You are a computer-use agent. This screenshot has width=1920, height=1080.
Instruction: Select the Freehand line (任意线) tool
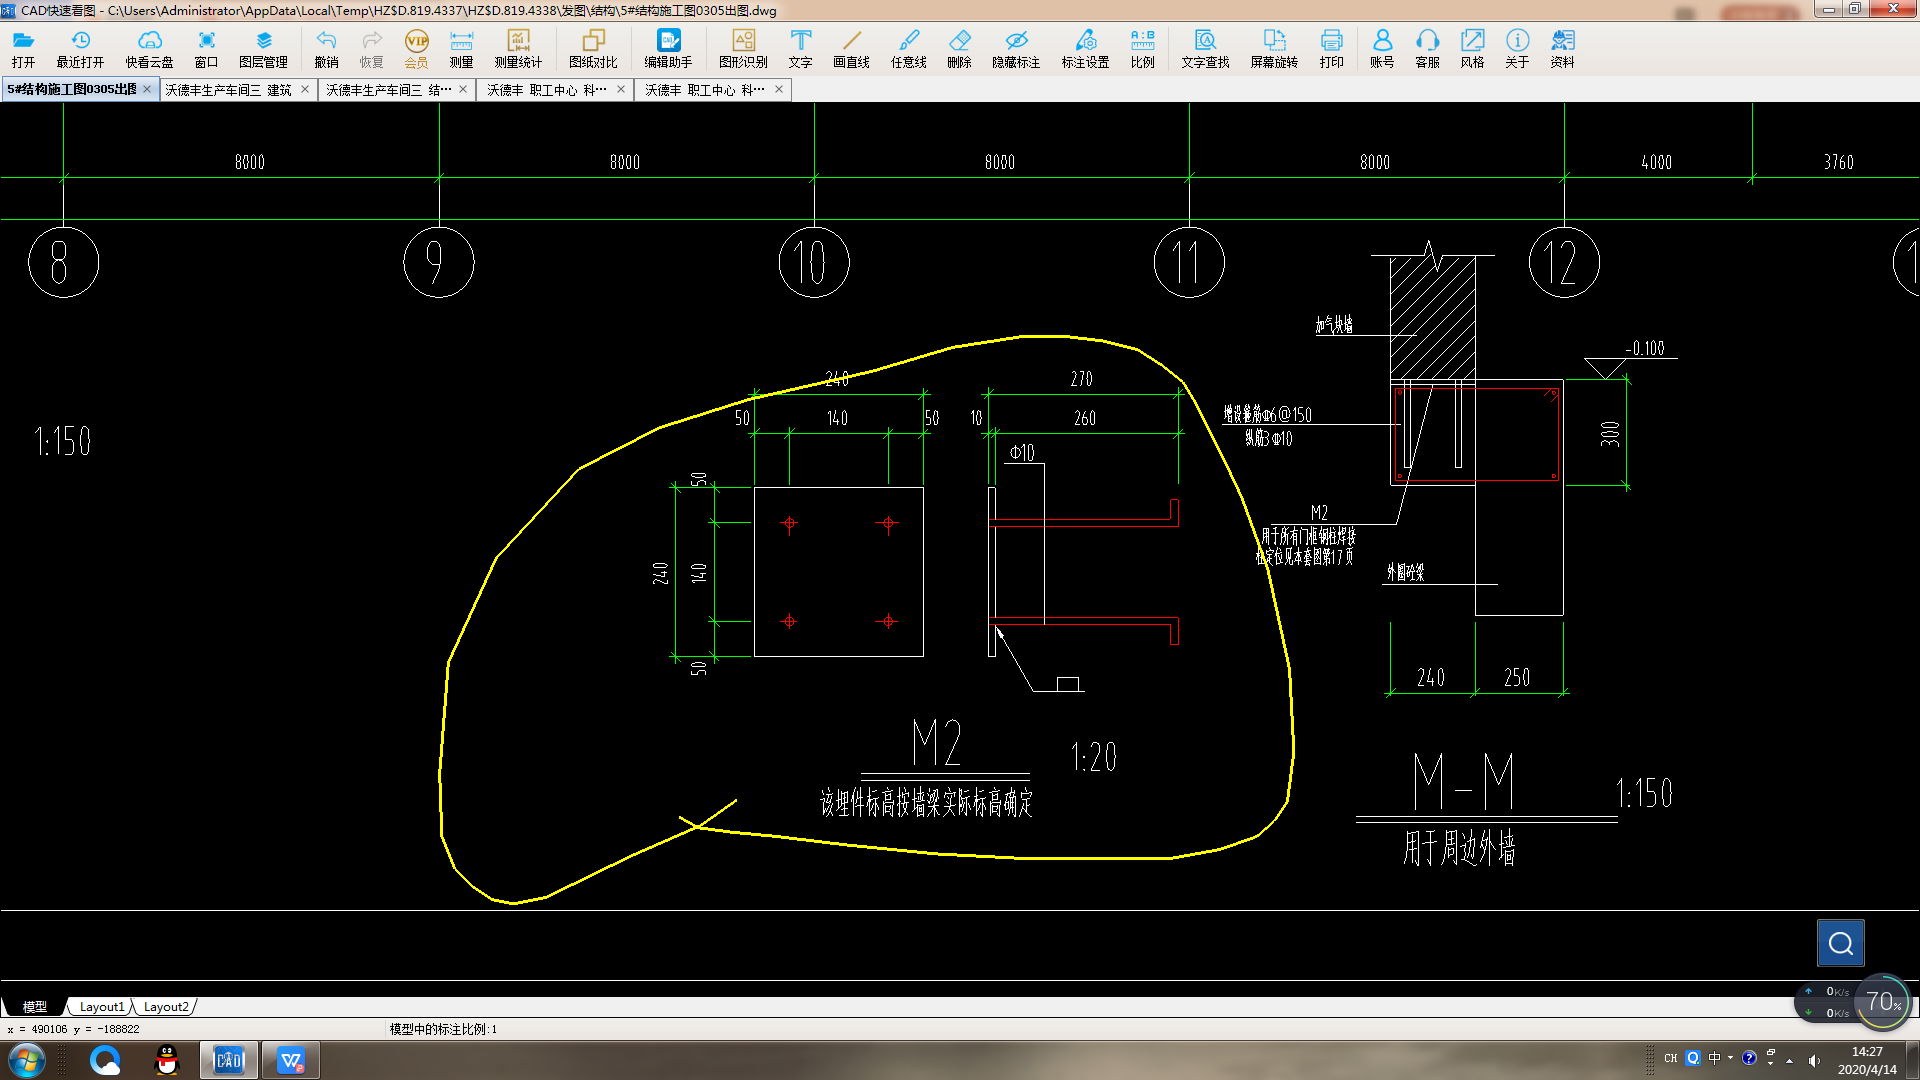coord(908,48)
